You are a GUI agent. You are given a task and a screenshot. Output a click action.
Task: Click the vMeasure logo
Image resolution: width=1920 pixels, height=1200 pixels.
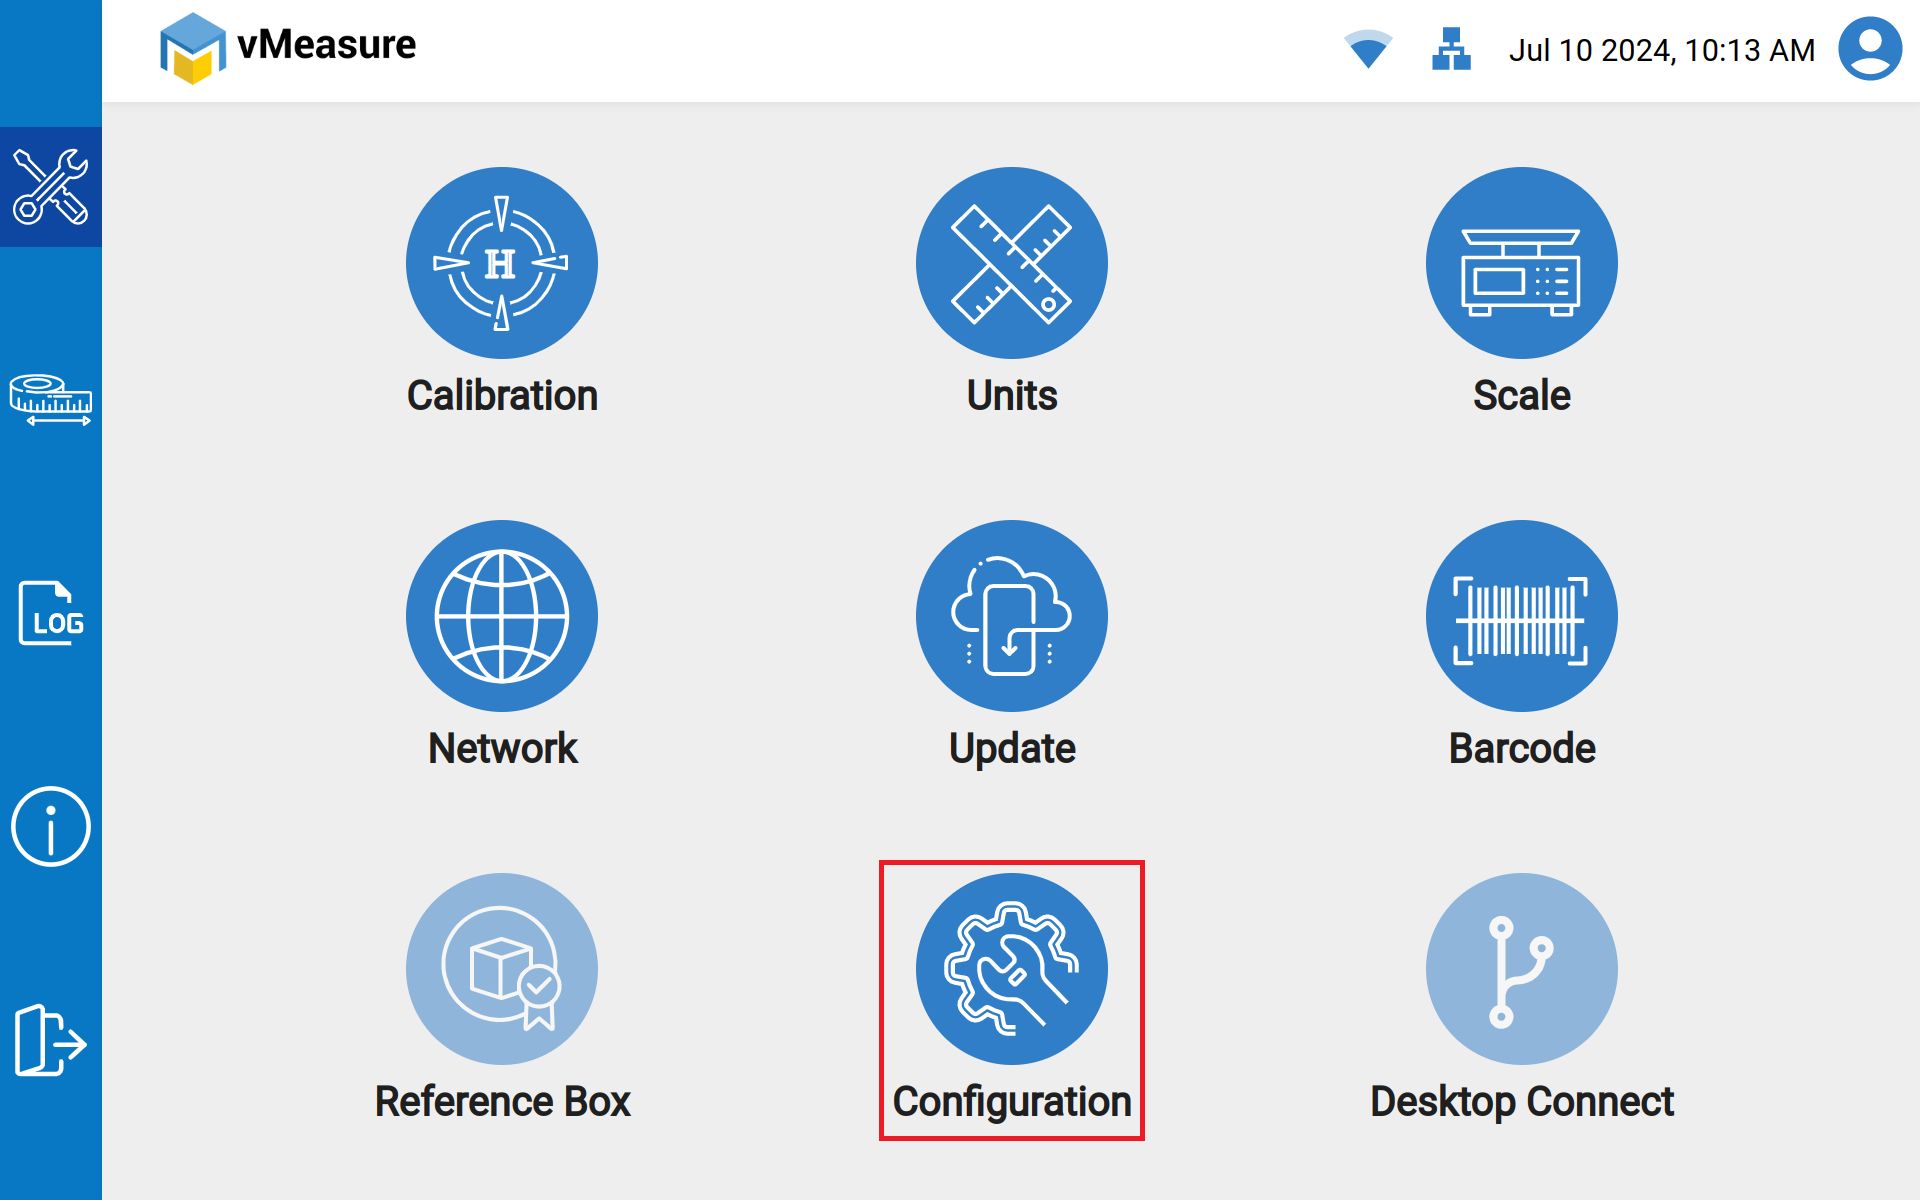coord(288,47)
